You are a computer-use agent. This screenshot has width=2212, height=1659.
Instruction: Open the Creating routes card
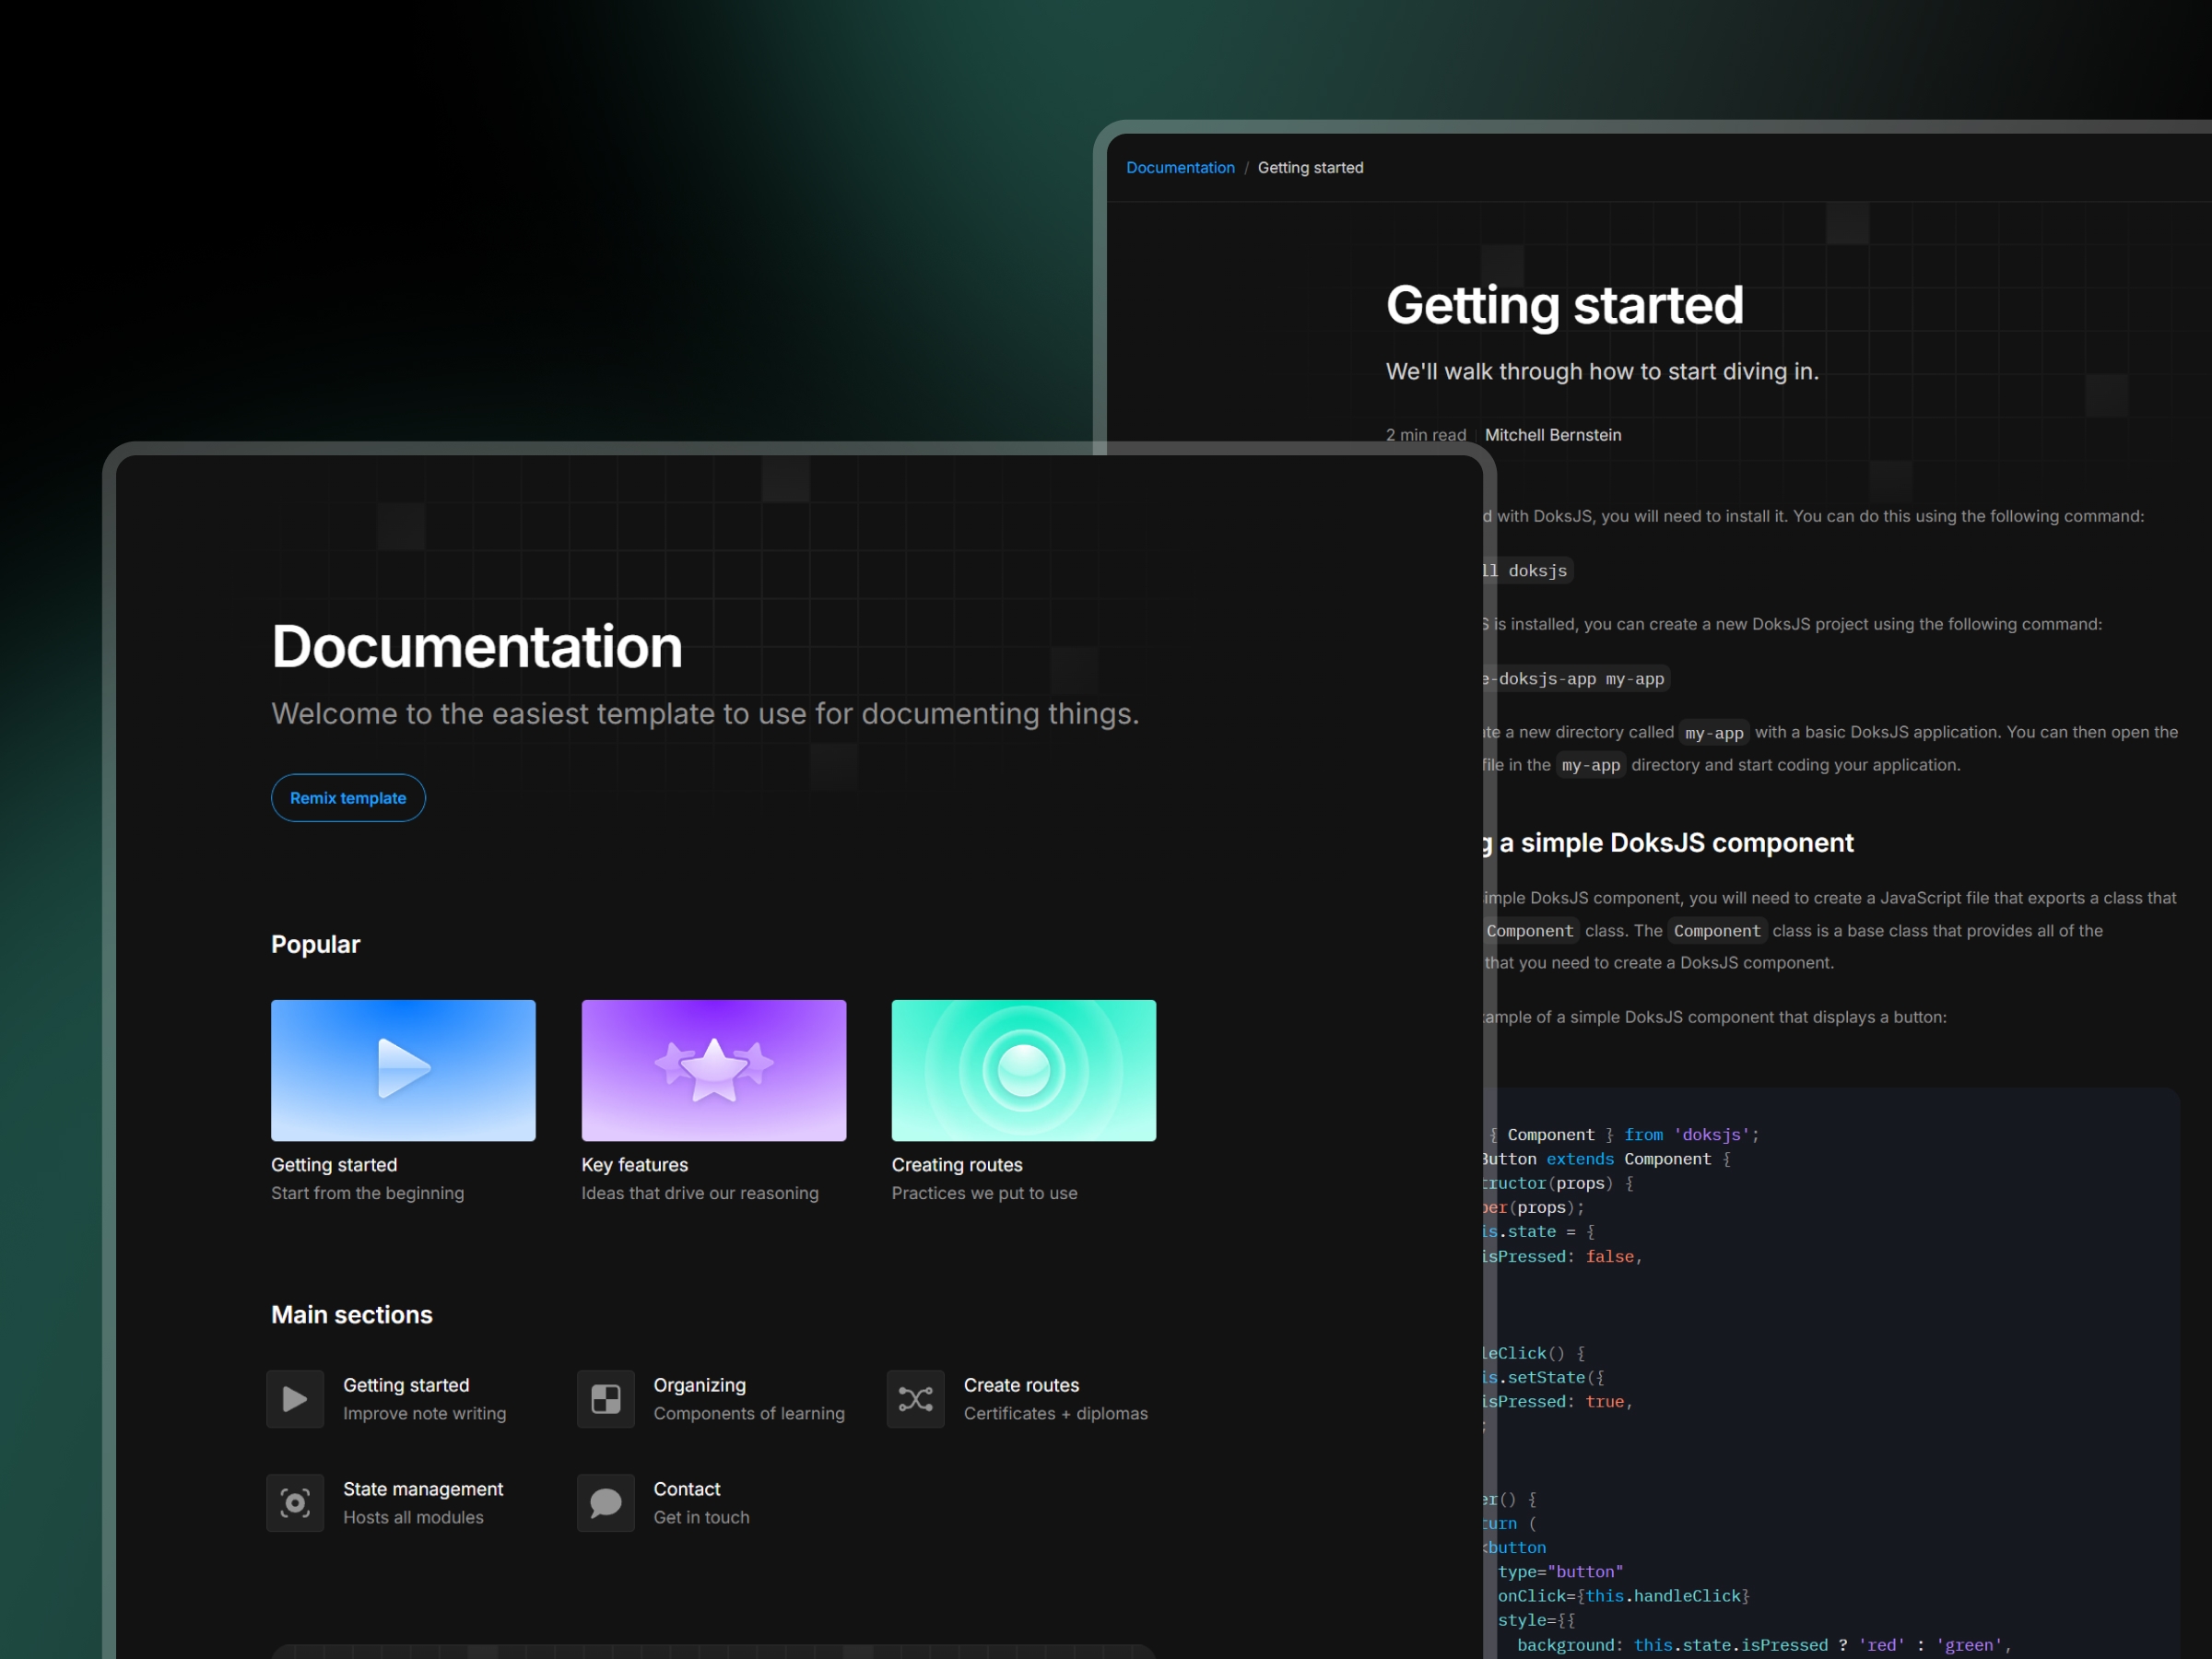click(x=1023, y=1070)
